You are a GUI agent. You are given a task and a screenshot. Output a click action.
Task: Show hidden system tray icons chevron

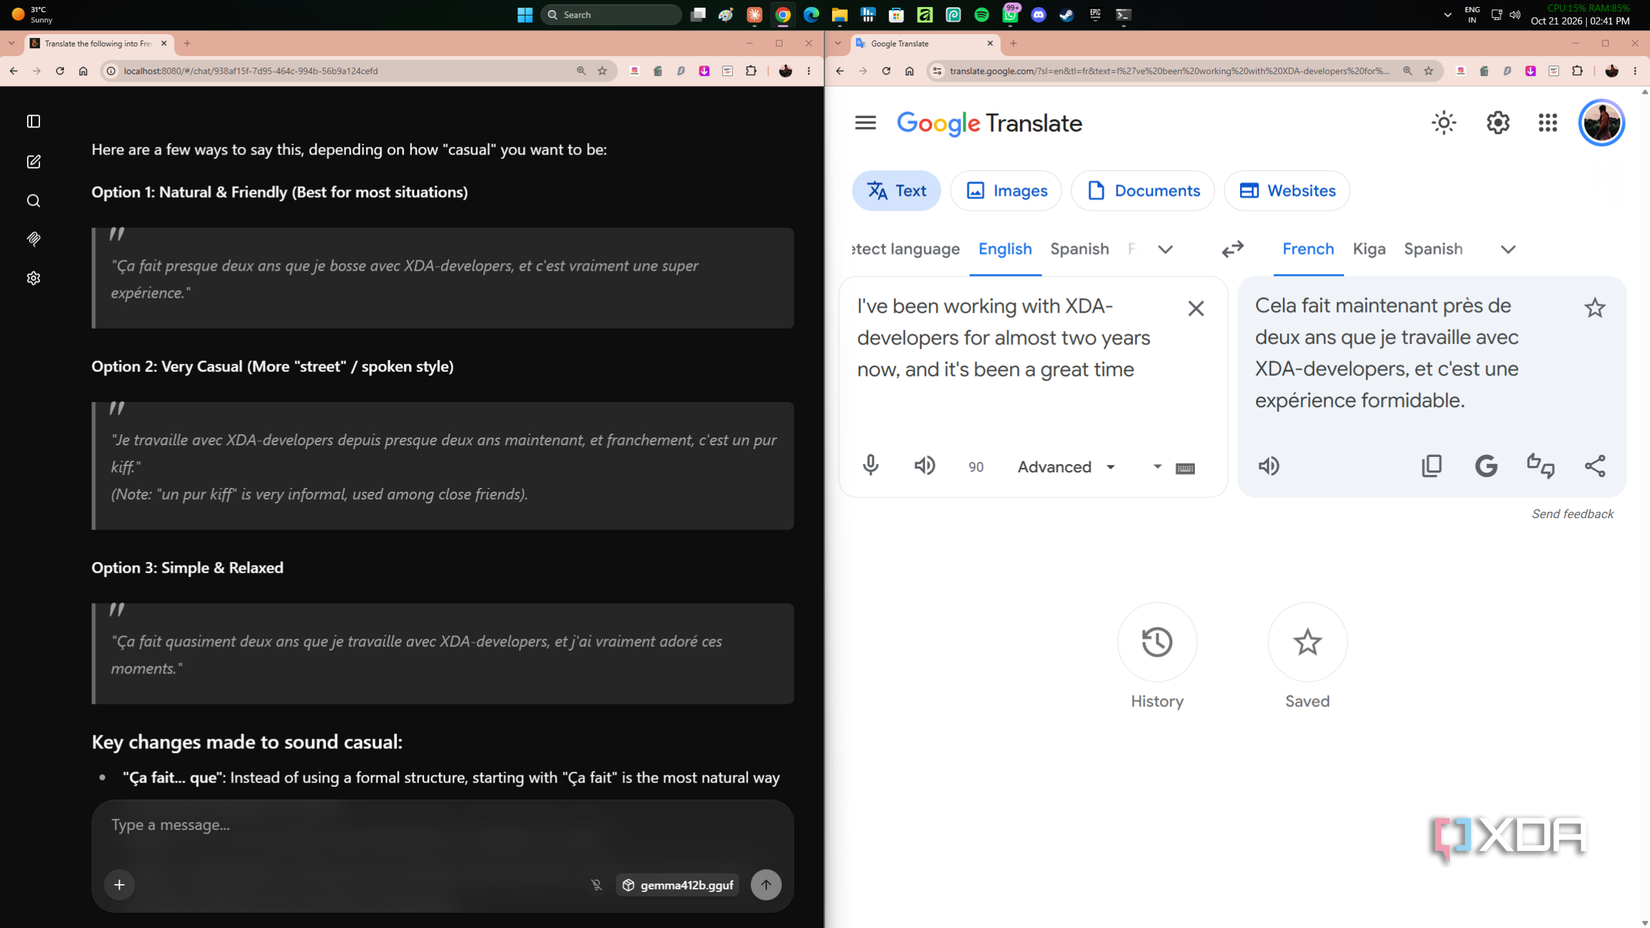click(1447, 15)
